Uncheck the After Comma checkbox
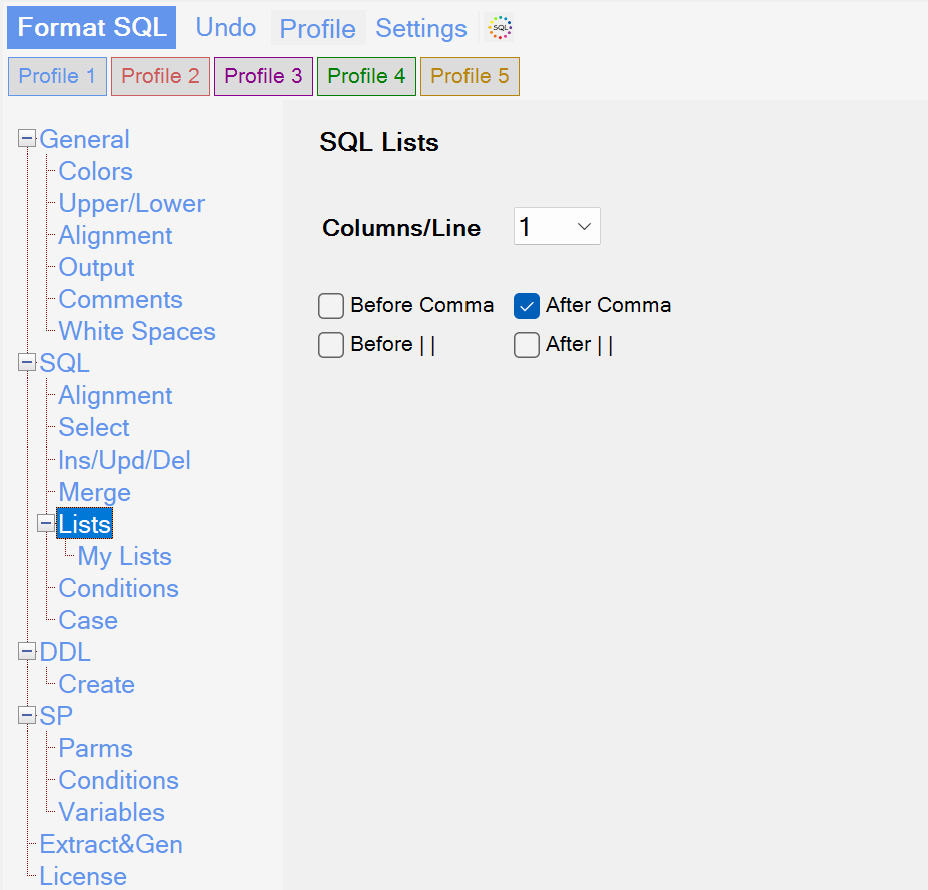Image resolution: width=928 pixels, height=890 pixels. pyautogui.click(x=527, y=306)
